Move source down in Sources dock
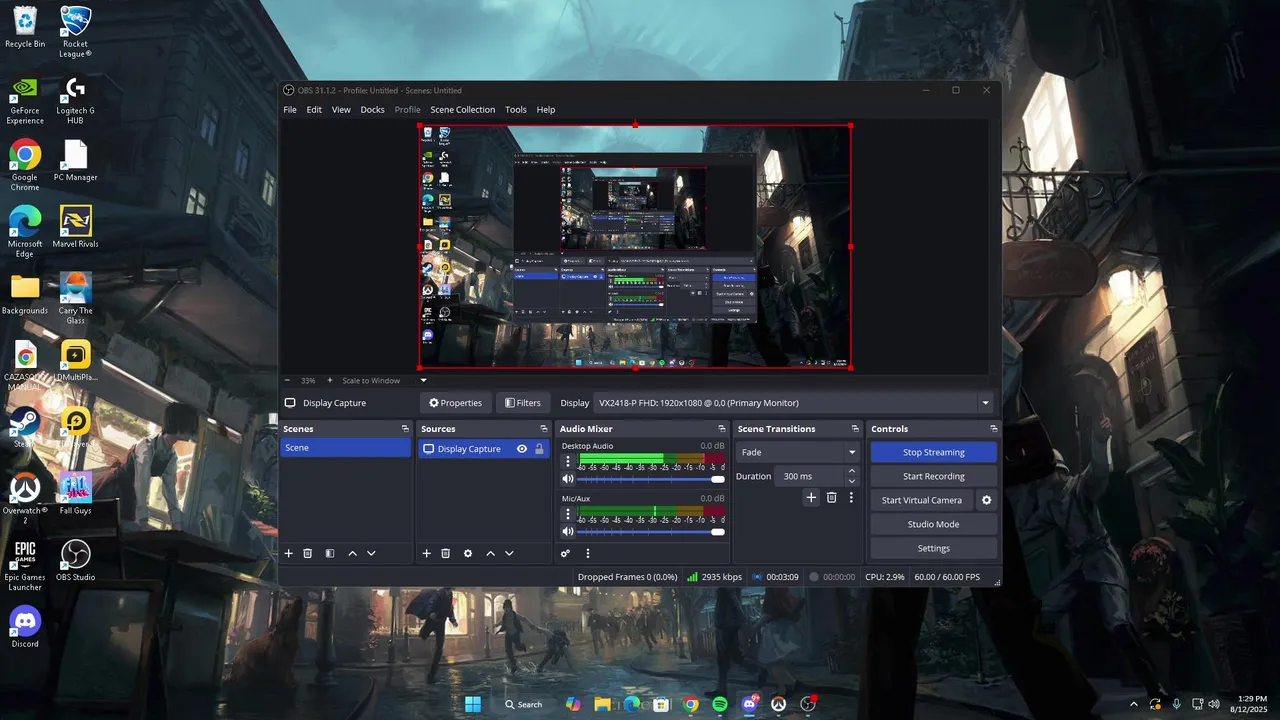 pyautogui.click(x=509, y=553)
